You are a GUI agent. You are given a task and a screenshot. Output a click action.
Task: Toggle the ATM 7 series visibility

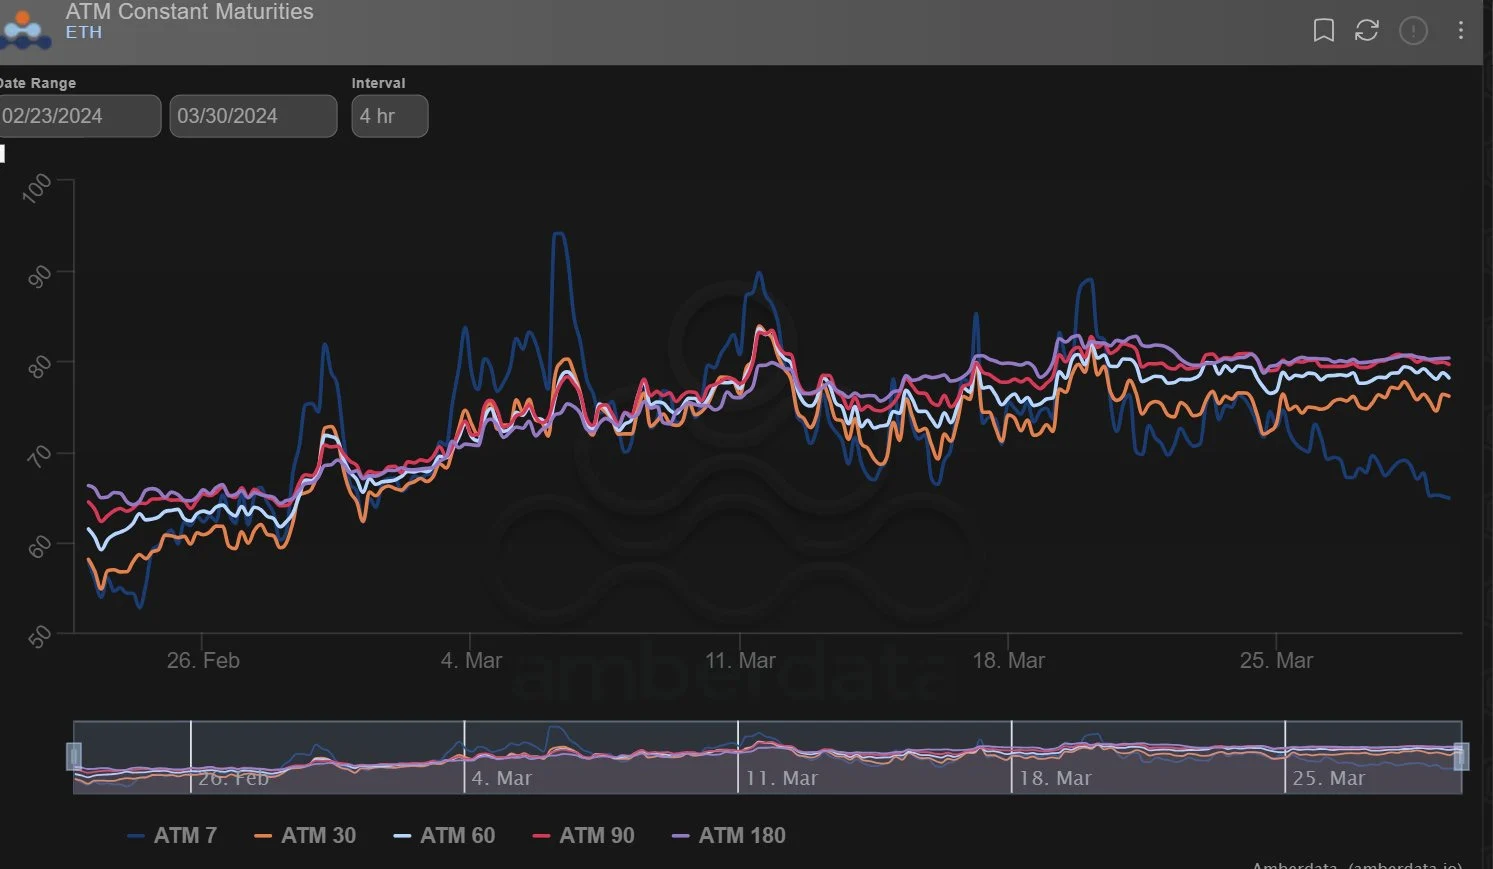click(172, 835)
